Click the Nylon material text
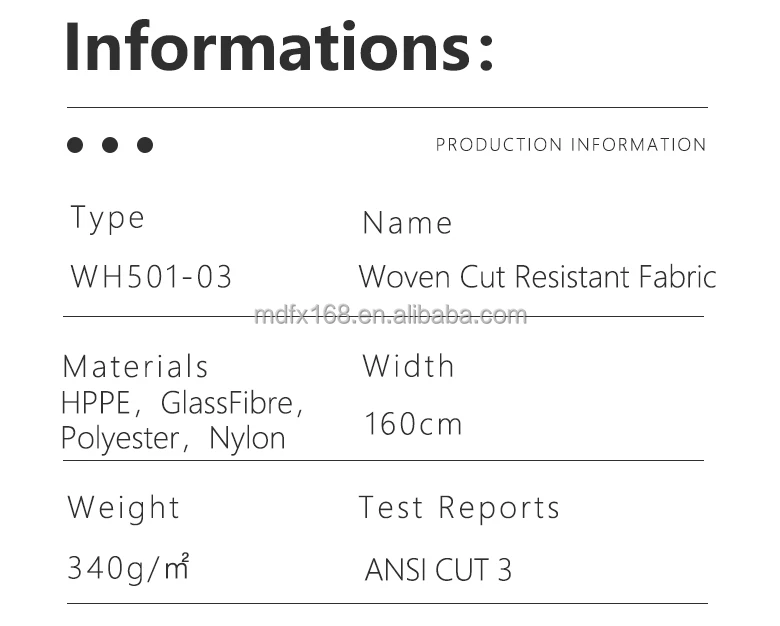Image resolution: width=780 pixels, height=626 pixels. [x=247, y=438]
